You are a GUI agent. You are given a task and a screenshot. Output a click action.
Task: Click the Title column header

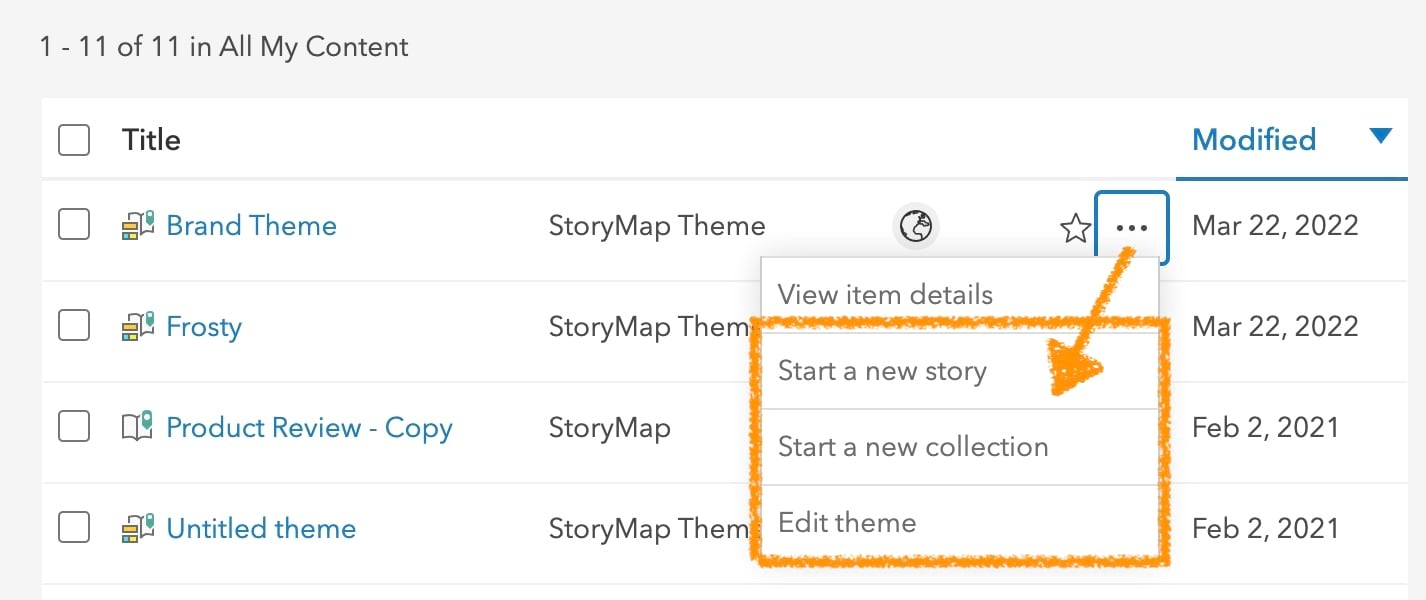tap(151, 139)
